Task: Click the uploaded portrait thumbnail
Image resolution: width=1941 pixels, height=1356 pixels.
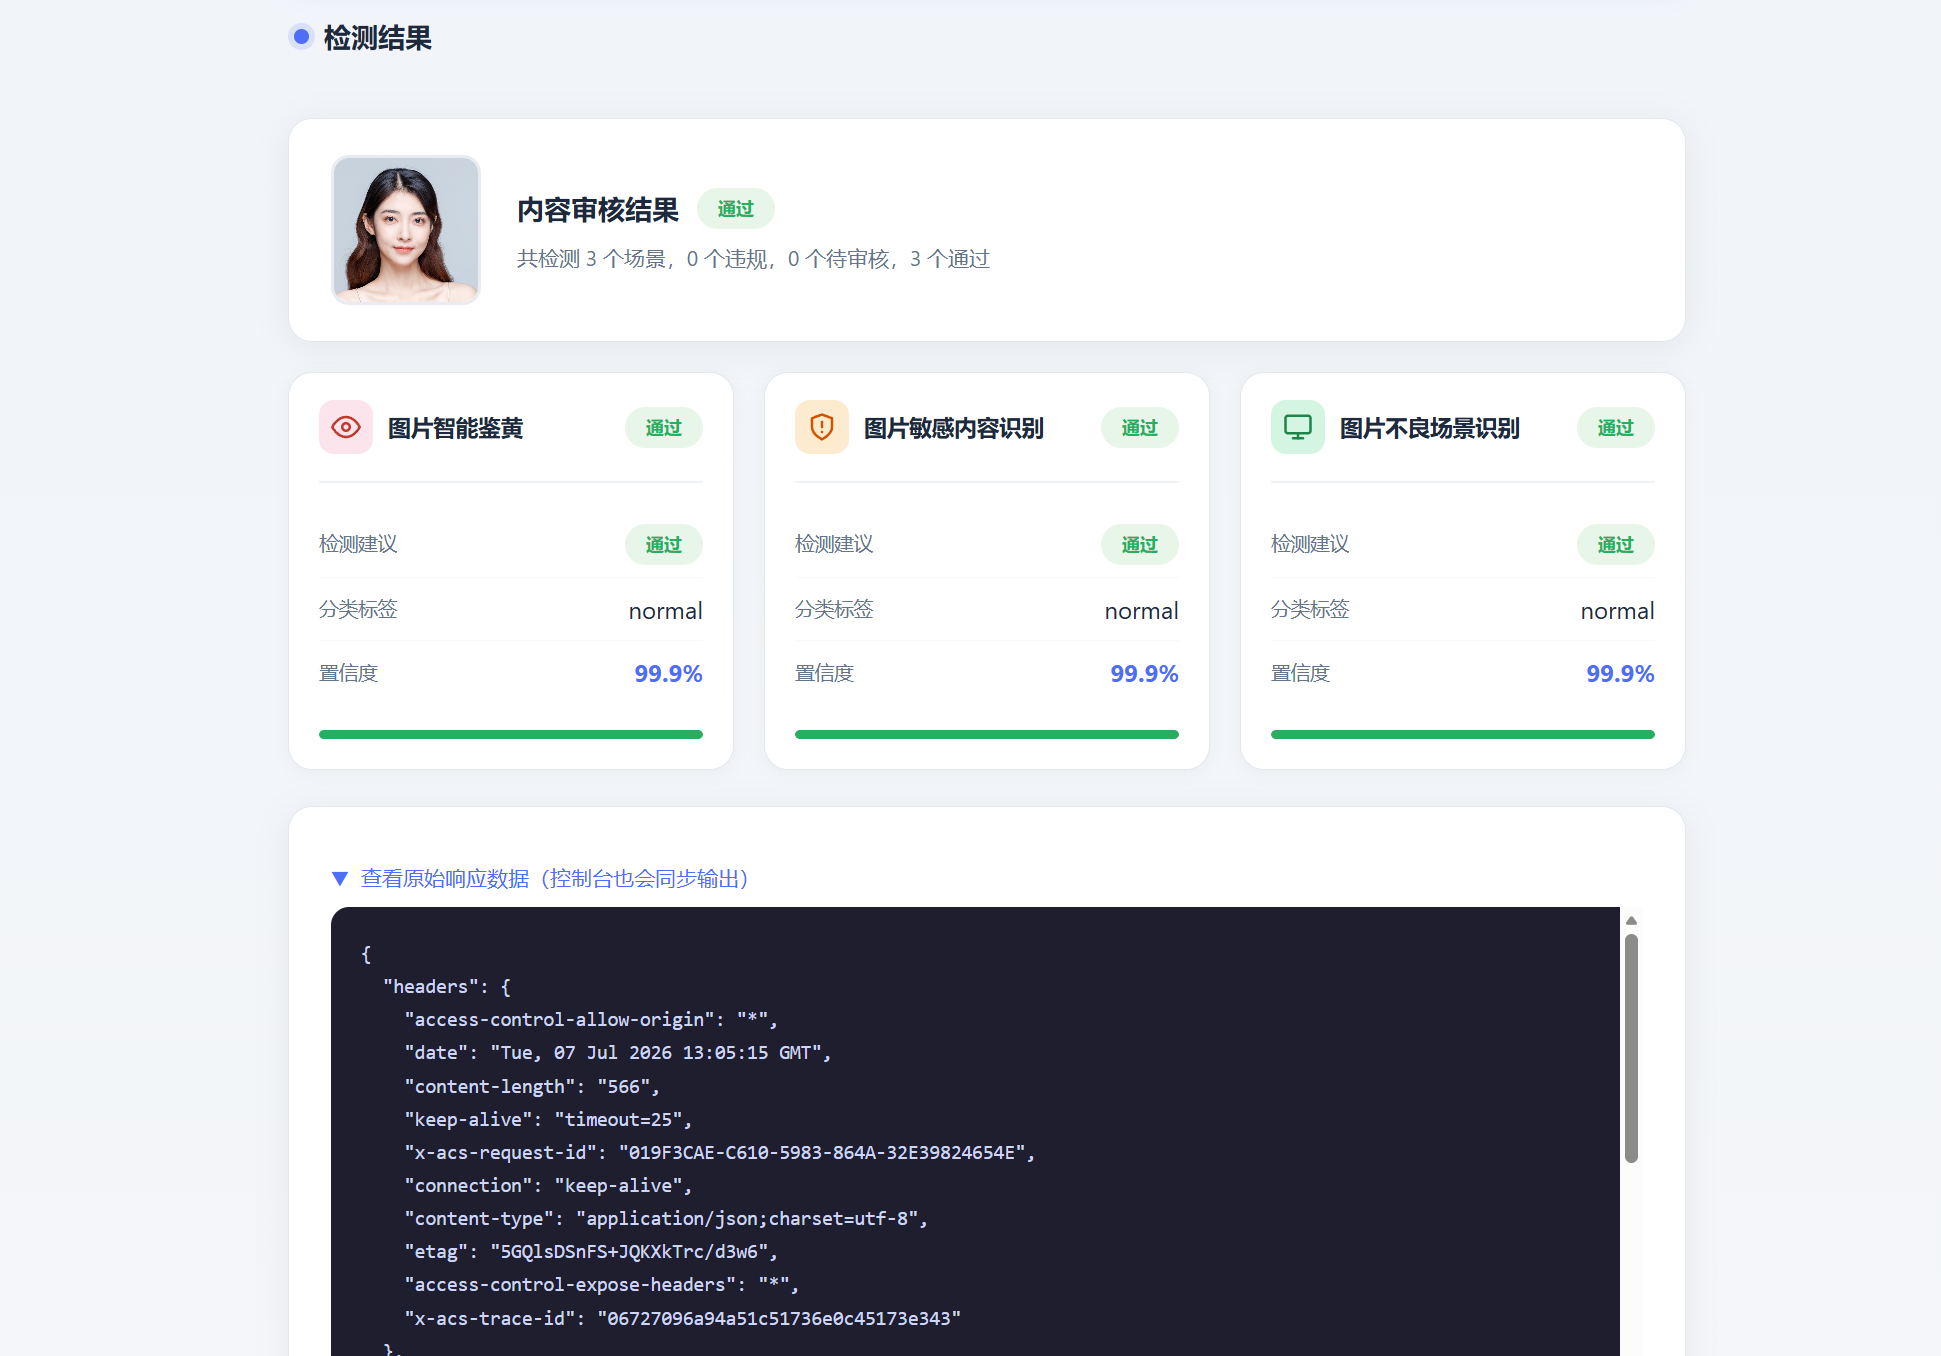Action: tap(406, 230)
